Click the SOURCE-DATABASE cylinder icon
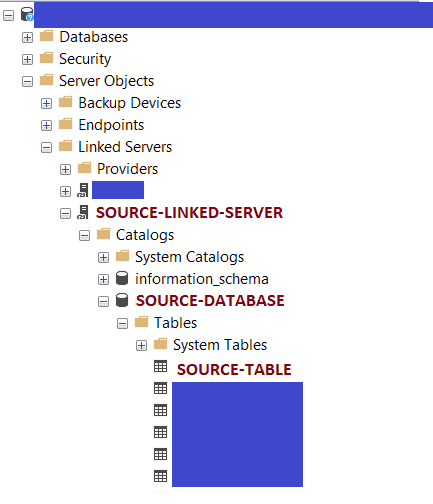The image size is (433, 504). (x=122, y=300)
